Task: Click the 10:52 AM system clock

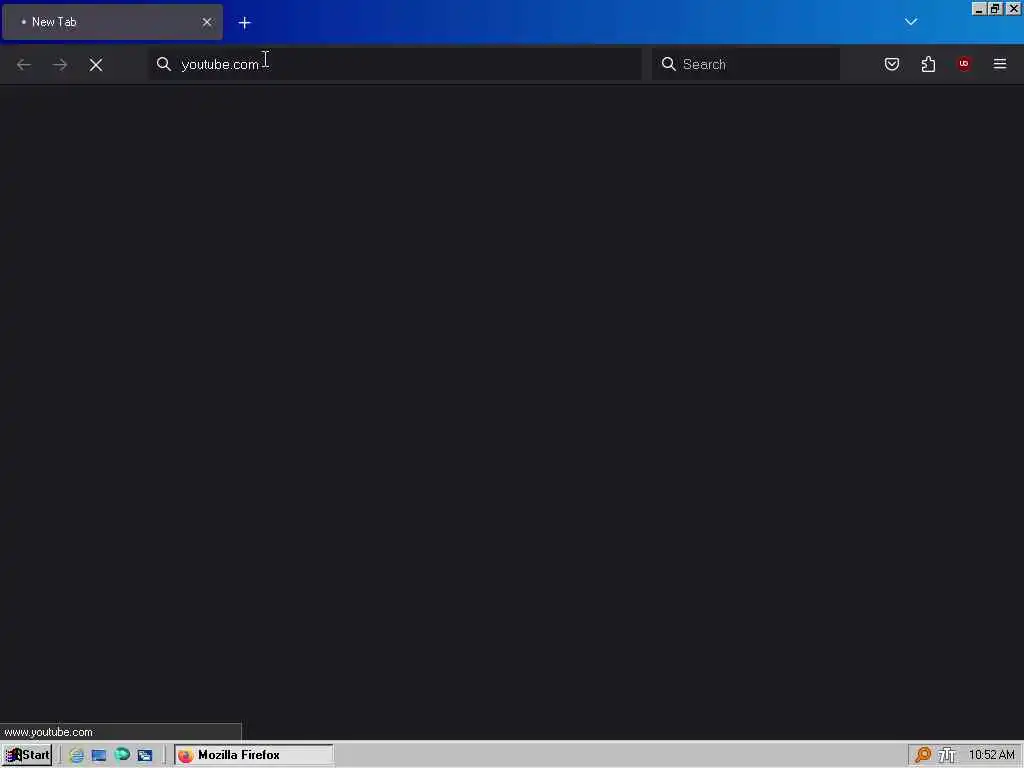Action: point(991,755)
